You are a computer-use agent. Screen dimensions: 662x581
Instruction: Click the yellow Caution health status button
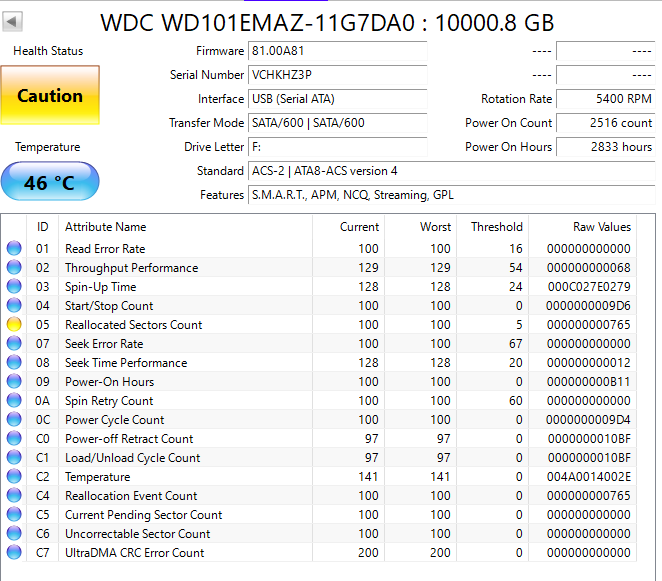click(51, 96)
